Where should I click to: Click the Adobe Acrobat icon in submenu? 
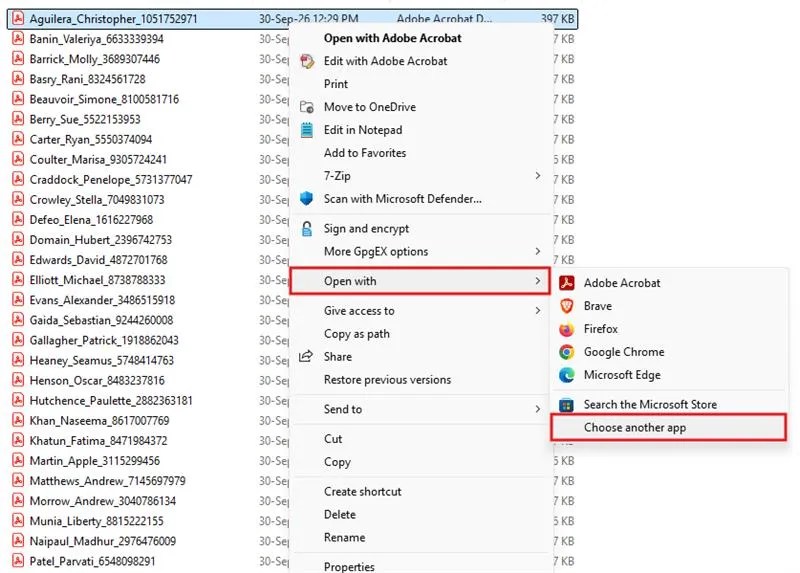coord(566,283)
